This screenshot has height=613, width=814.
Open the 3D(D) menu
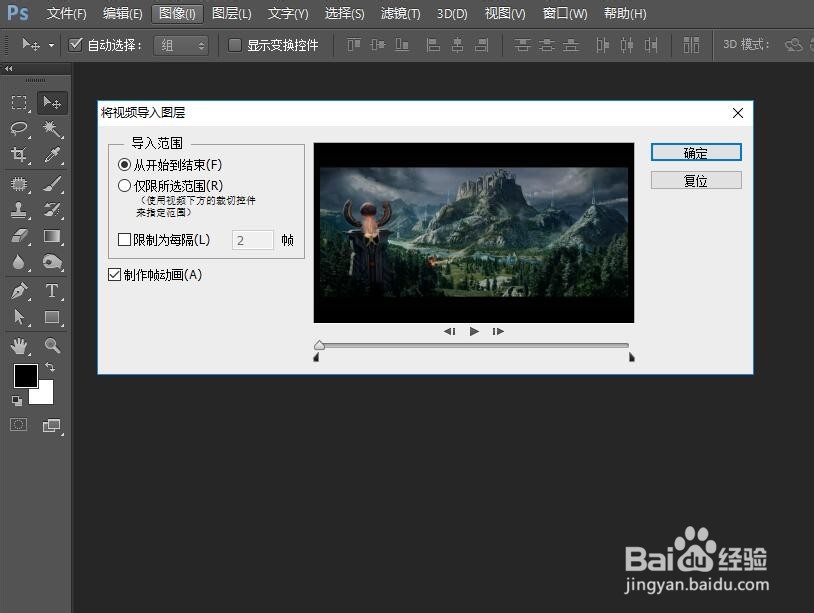(x=452, y=13)
